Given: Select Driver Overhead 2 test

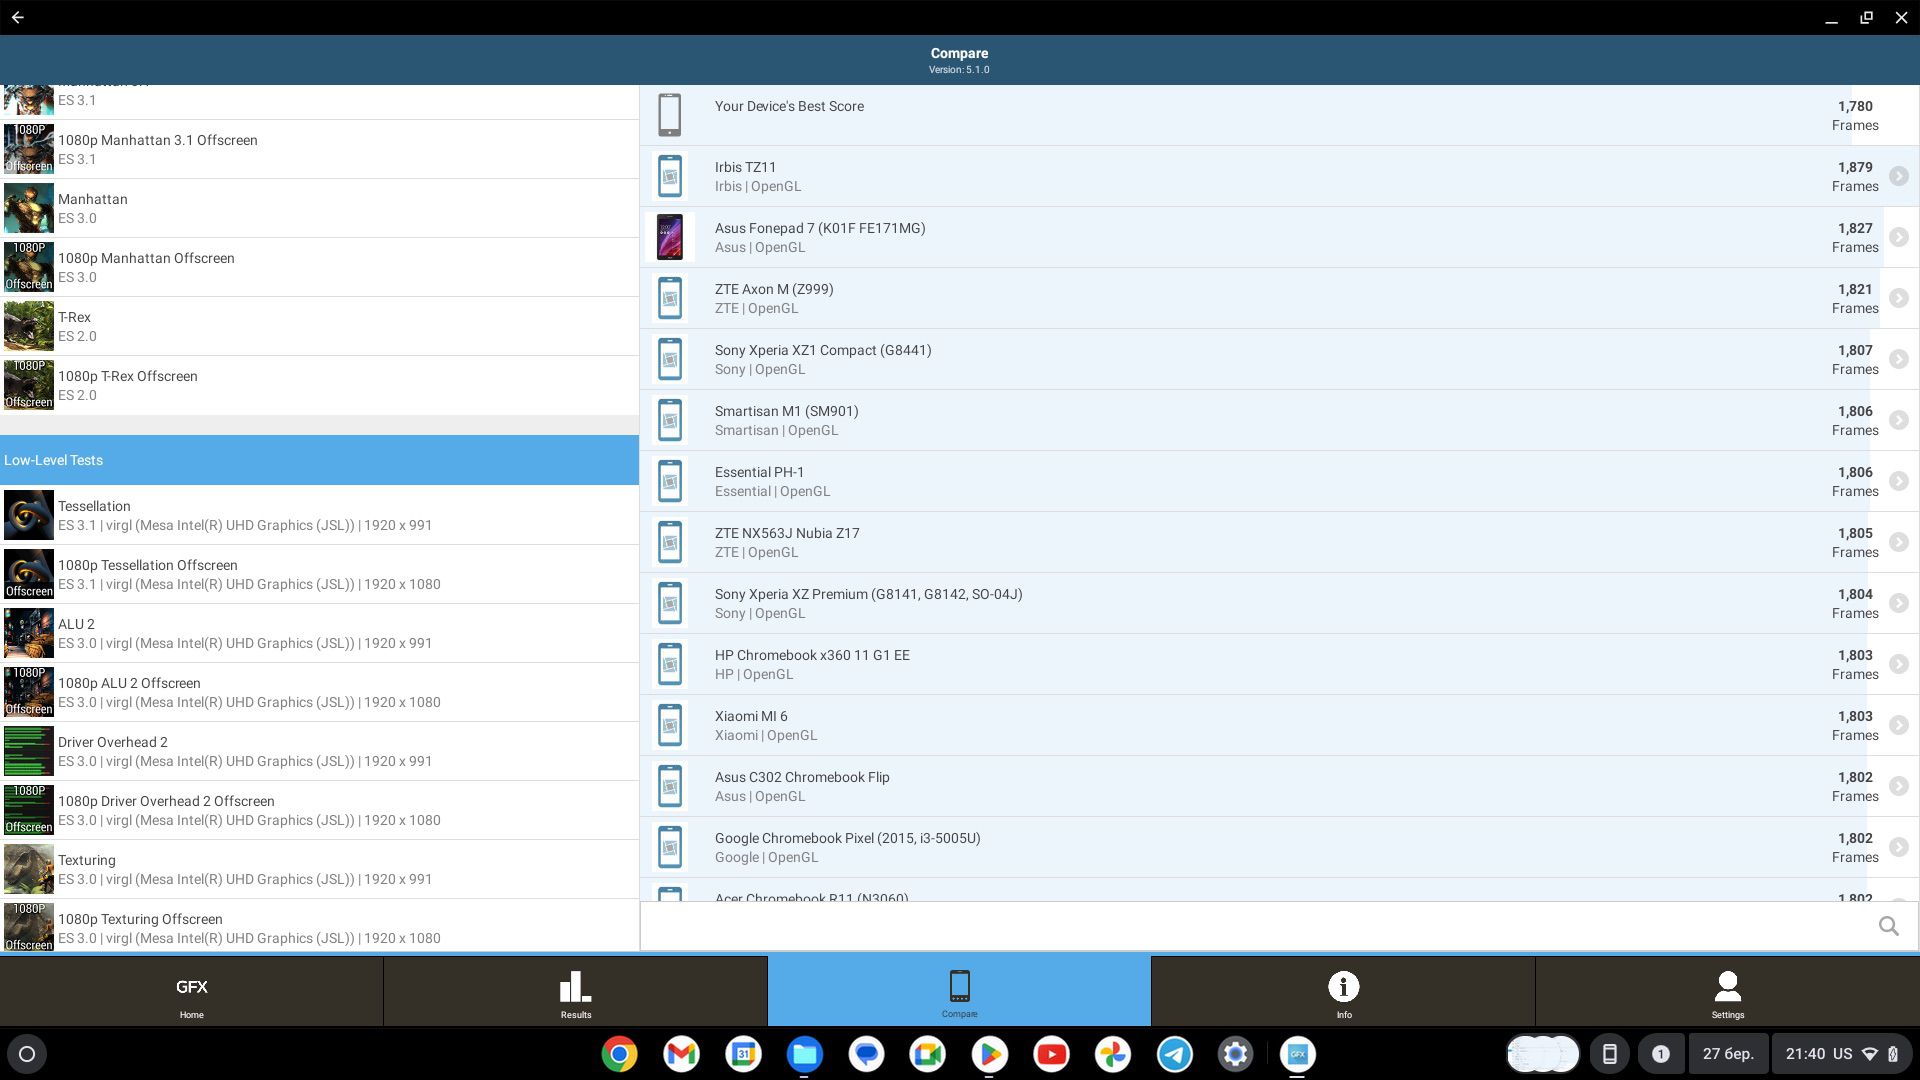Looking at the screenshot, I should click(319, 751).
